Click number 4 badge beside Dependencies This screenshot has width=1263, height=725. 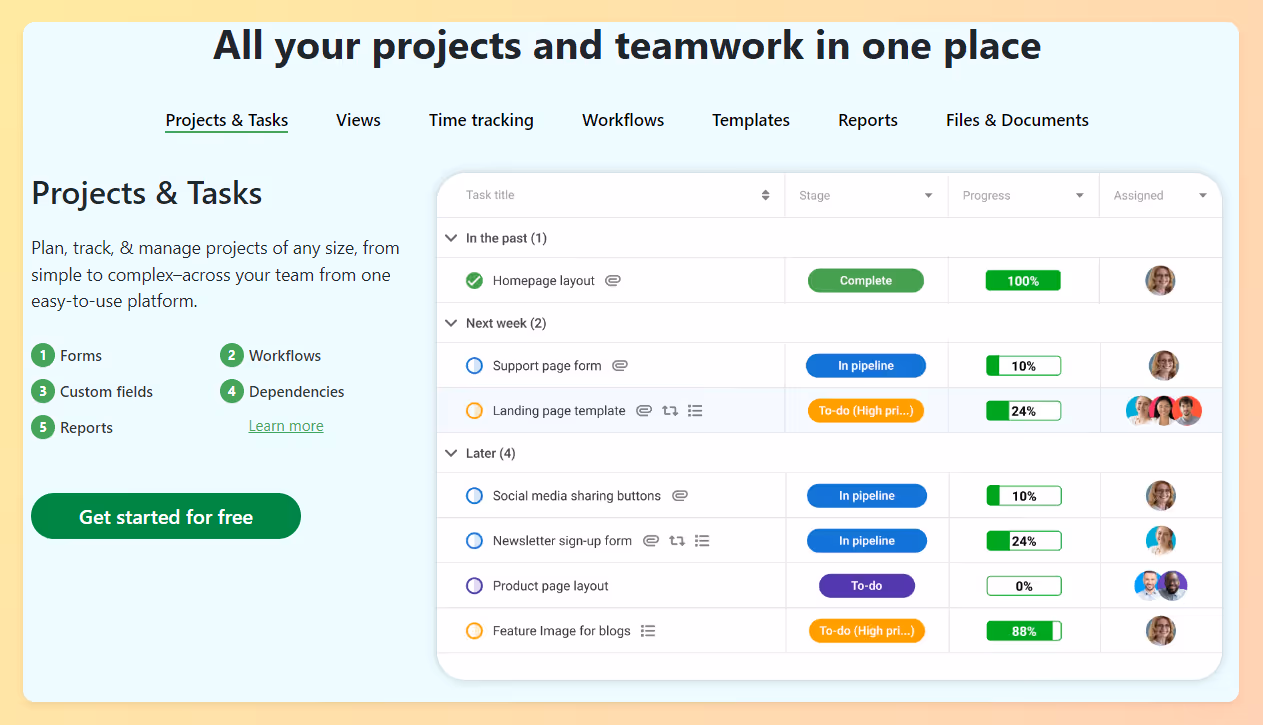tap(232, 392)
